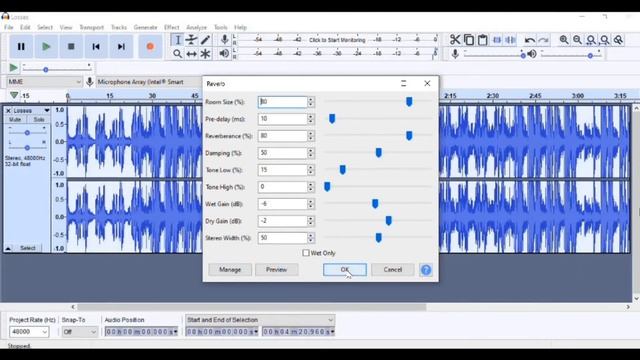This screenshot has width=640, height=360.
Task: Click the Zoom In magnifier
Action: click(564, 40)
